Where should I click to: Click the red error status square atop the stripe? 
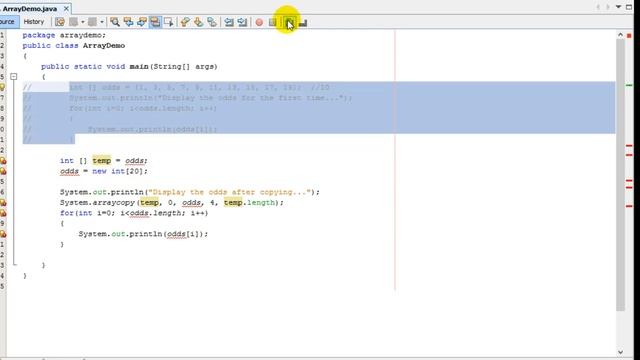tap(629, 36)
